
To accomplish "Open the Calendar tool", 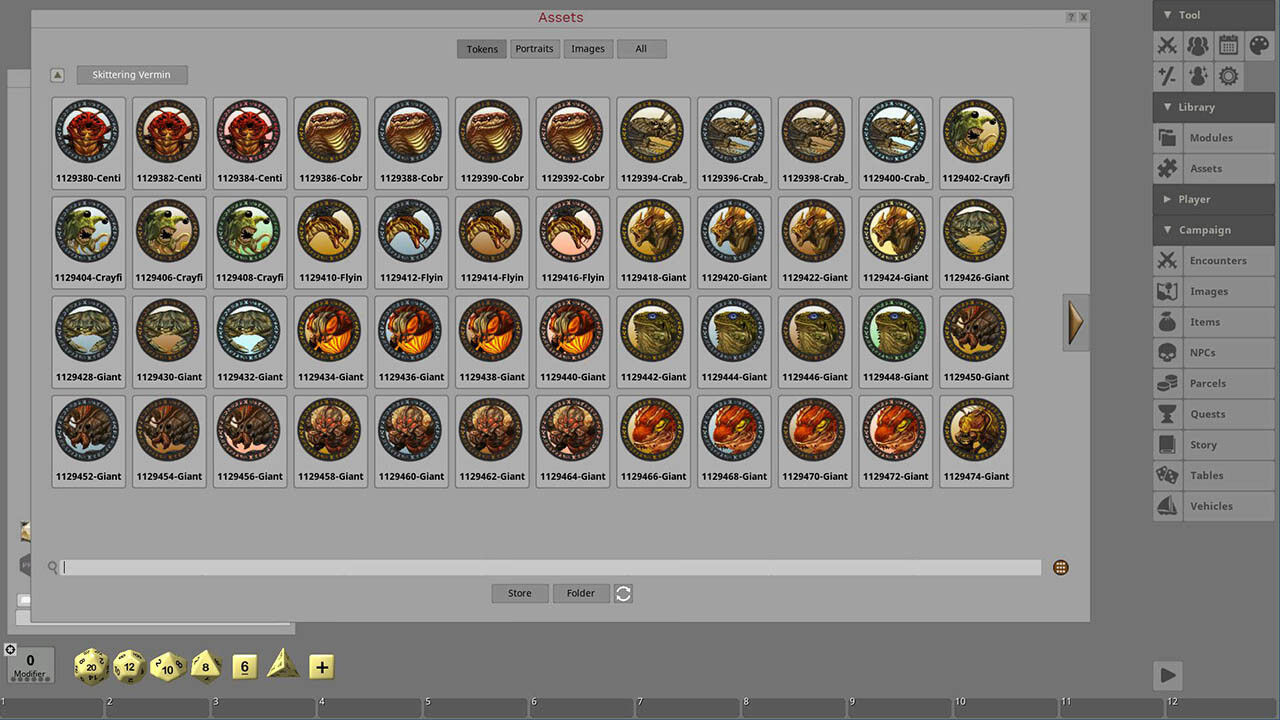I will (x=1228, y=45).
